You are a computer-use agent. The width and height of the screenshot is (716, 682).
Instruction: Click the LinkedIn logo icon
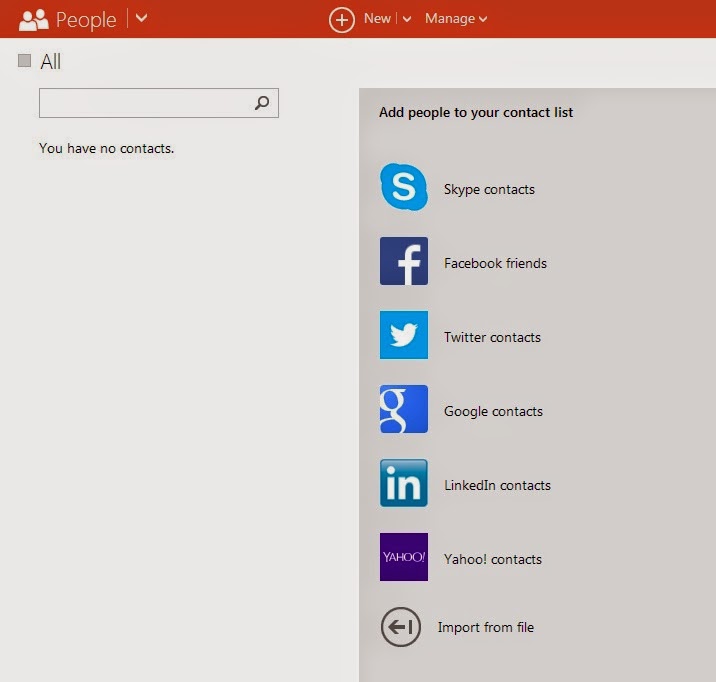pyautogui.click(x=404, y=483)
